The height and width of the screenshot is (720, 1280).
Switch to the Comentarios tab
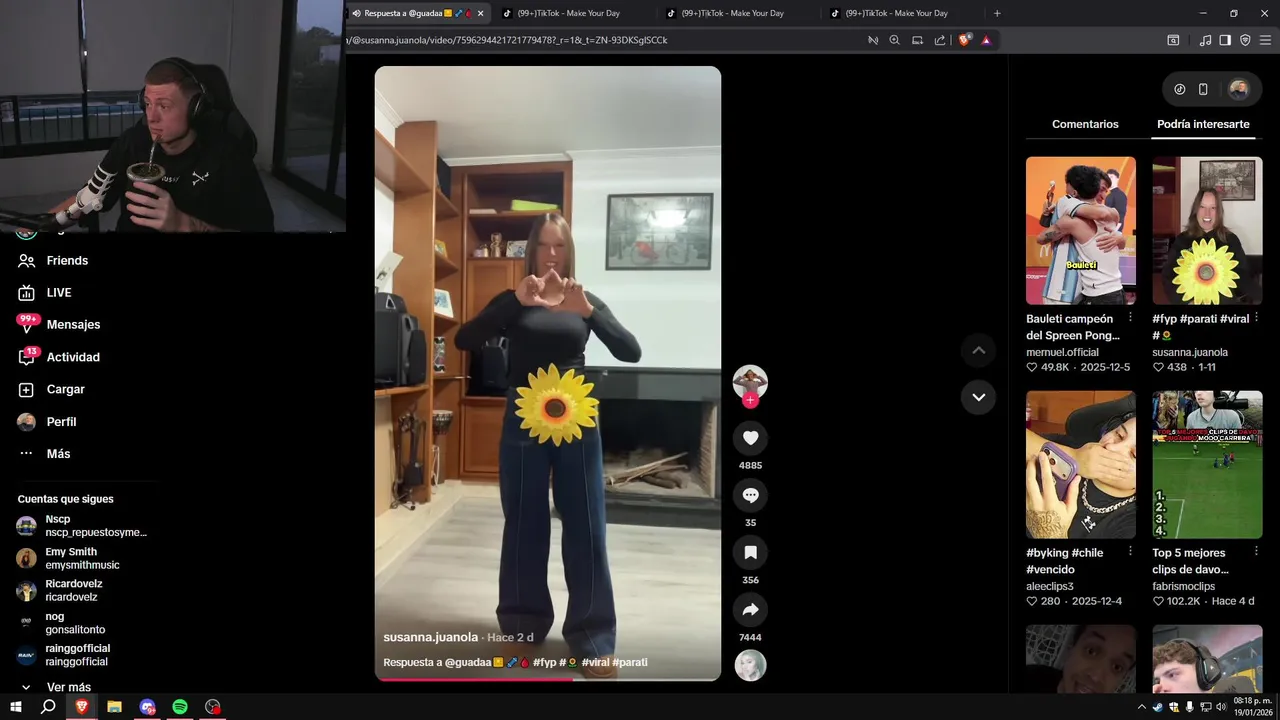[1085, 124]
